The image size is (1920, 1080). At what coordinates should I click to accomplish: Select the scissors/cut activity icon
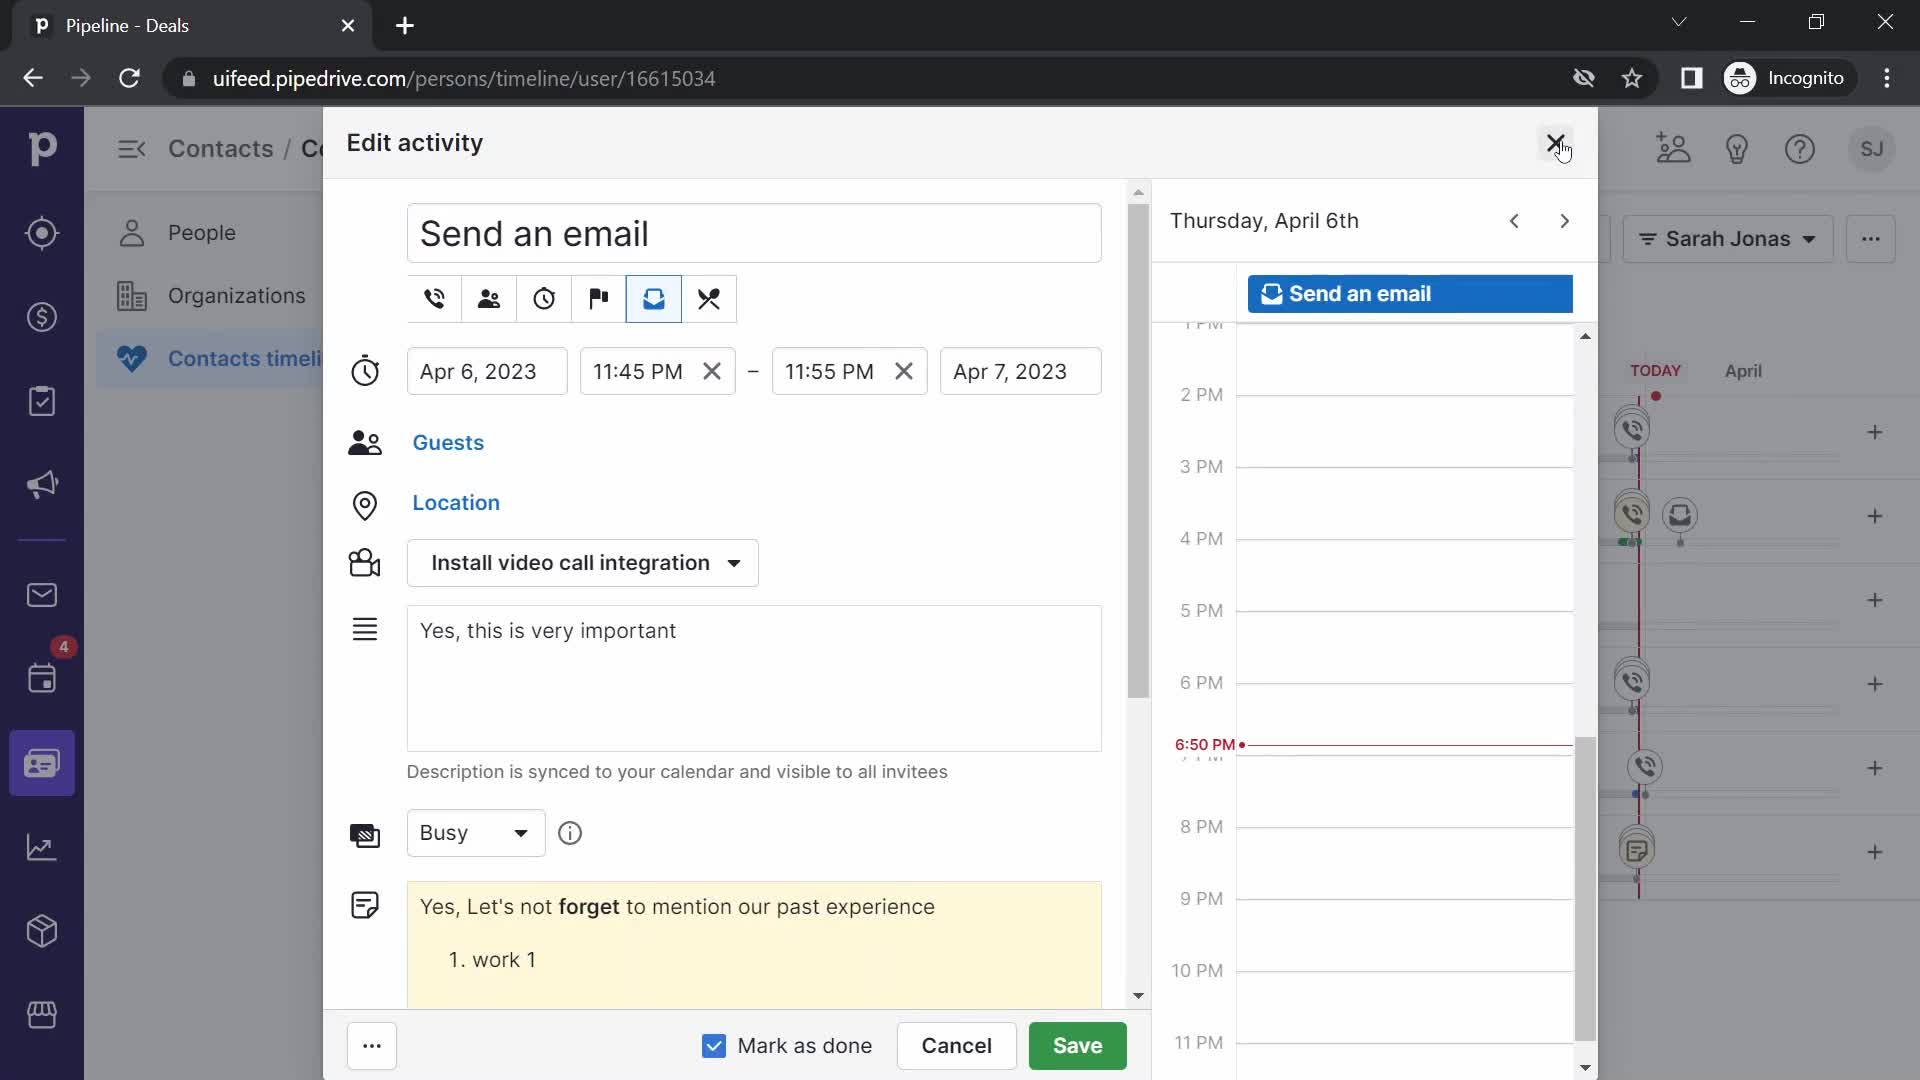tap(707, 298)
